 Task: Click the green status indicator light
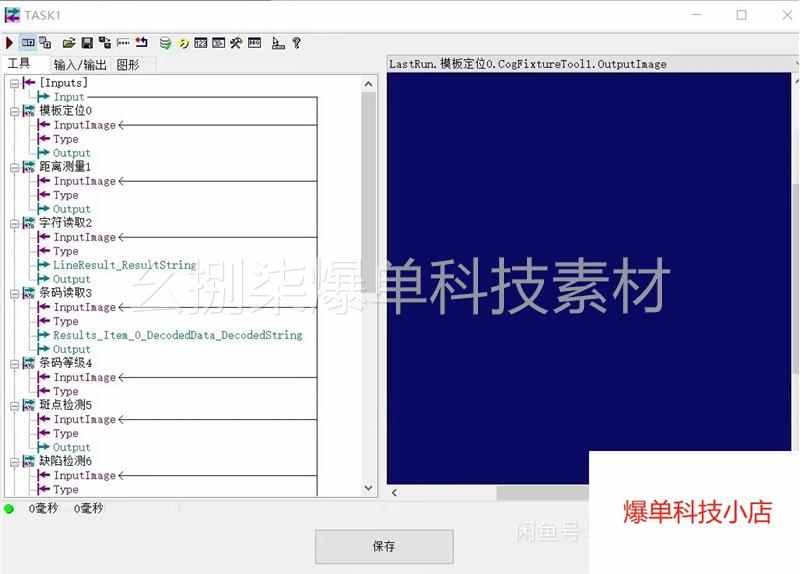pos(9,509)
